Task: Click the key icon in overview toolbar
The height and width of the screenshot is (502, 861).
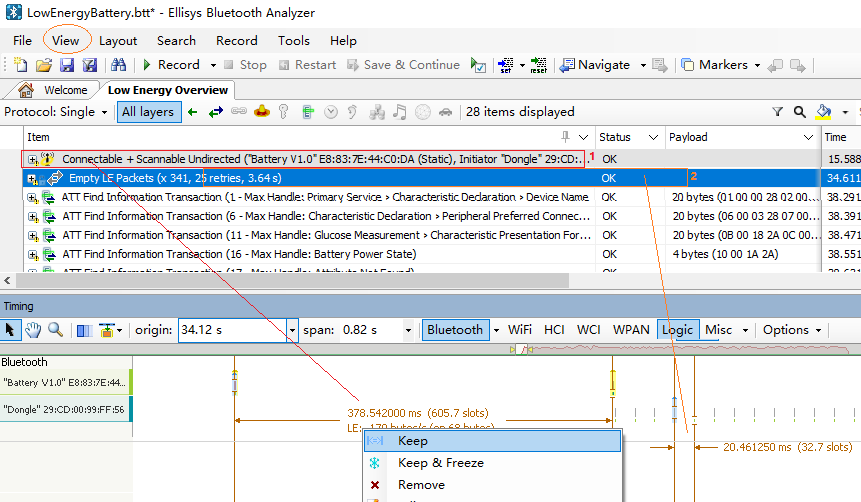Action: pos(283,112)
